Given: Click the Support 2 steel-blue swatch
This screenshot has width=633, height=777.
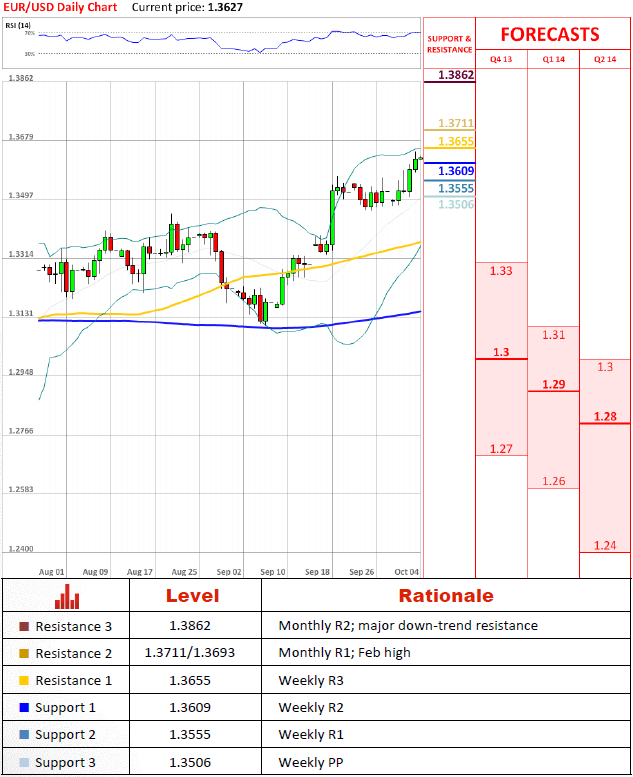Looking at the screenshot, I should (24, 734).
